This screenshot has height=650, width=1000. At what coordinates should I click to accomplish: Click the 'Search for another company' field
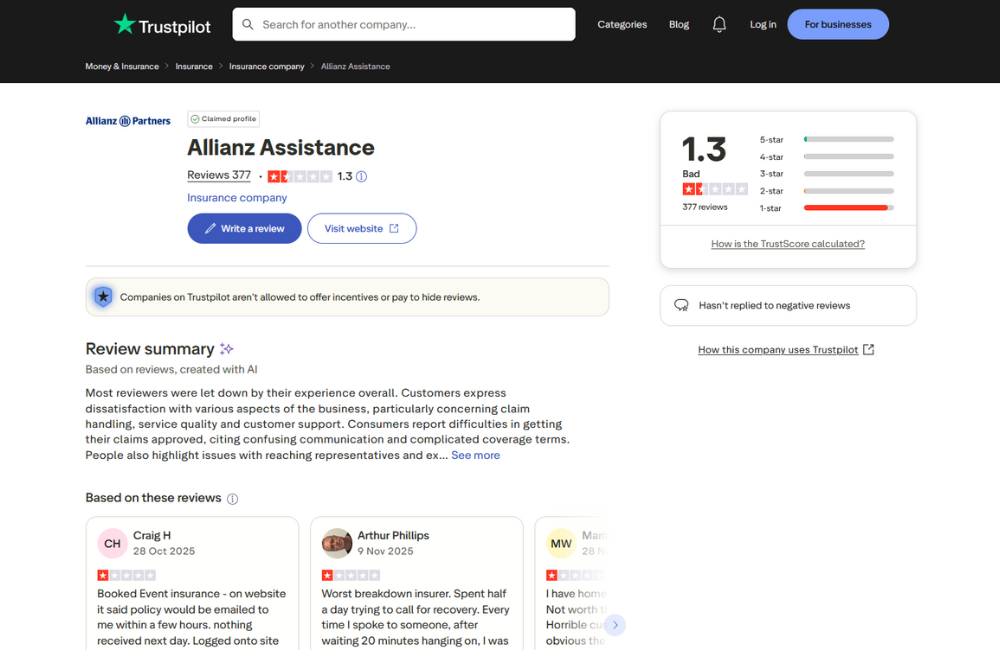[404, 25]
